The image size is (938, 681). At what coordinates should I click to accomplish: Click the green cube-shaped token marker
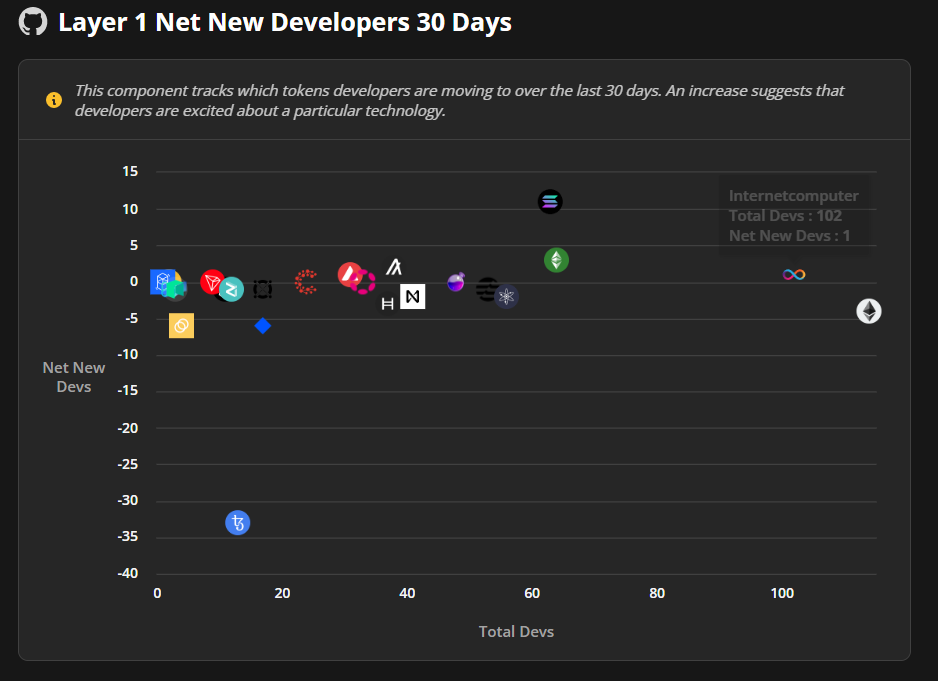[x=175, y=290]
